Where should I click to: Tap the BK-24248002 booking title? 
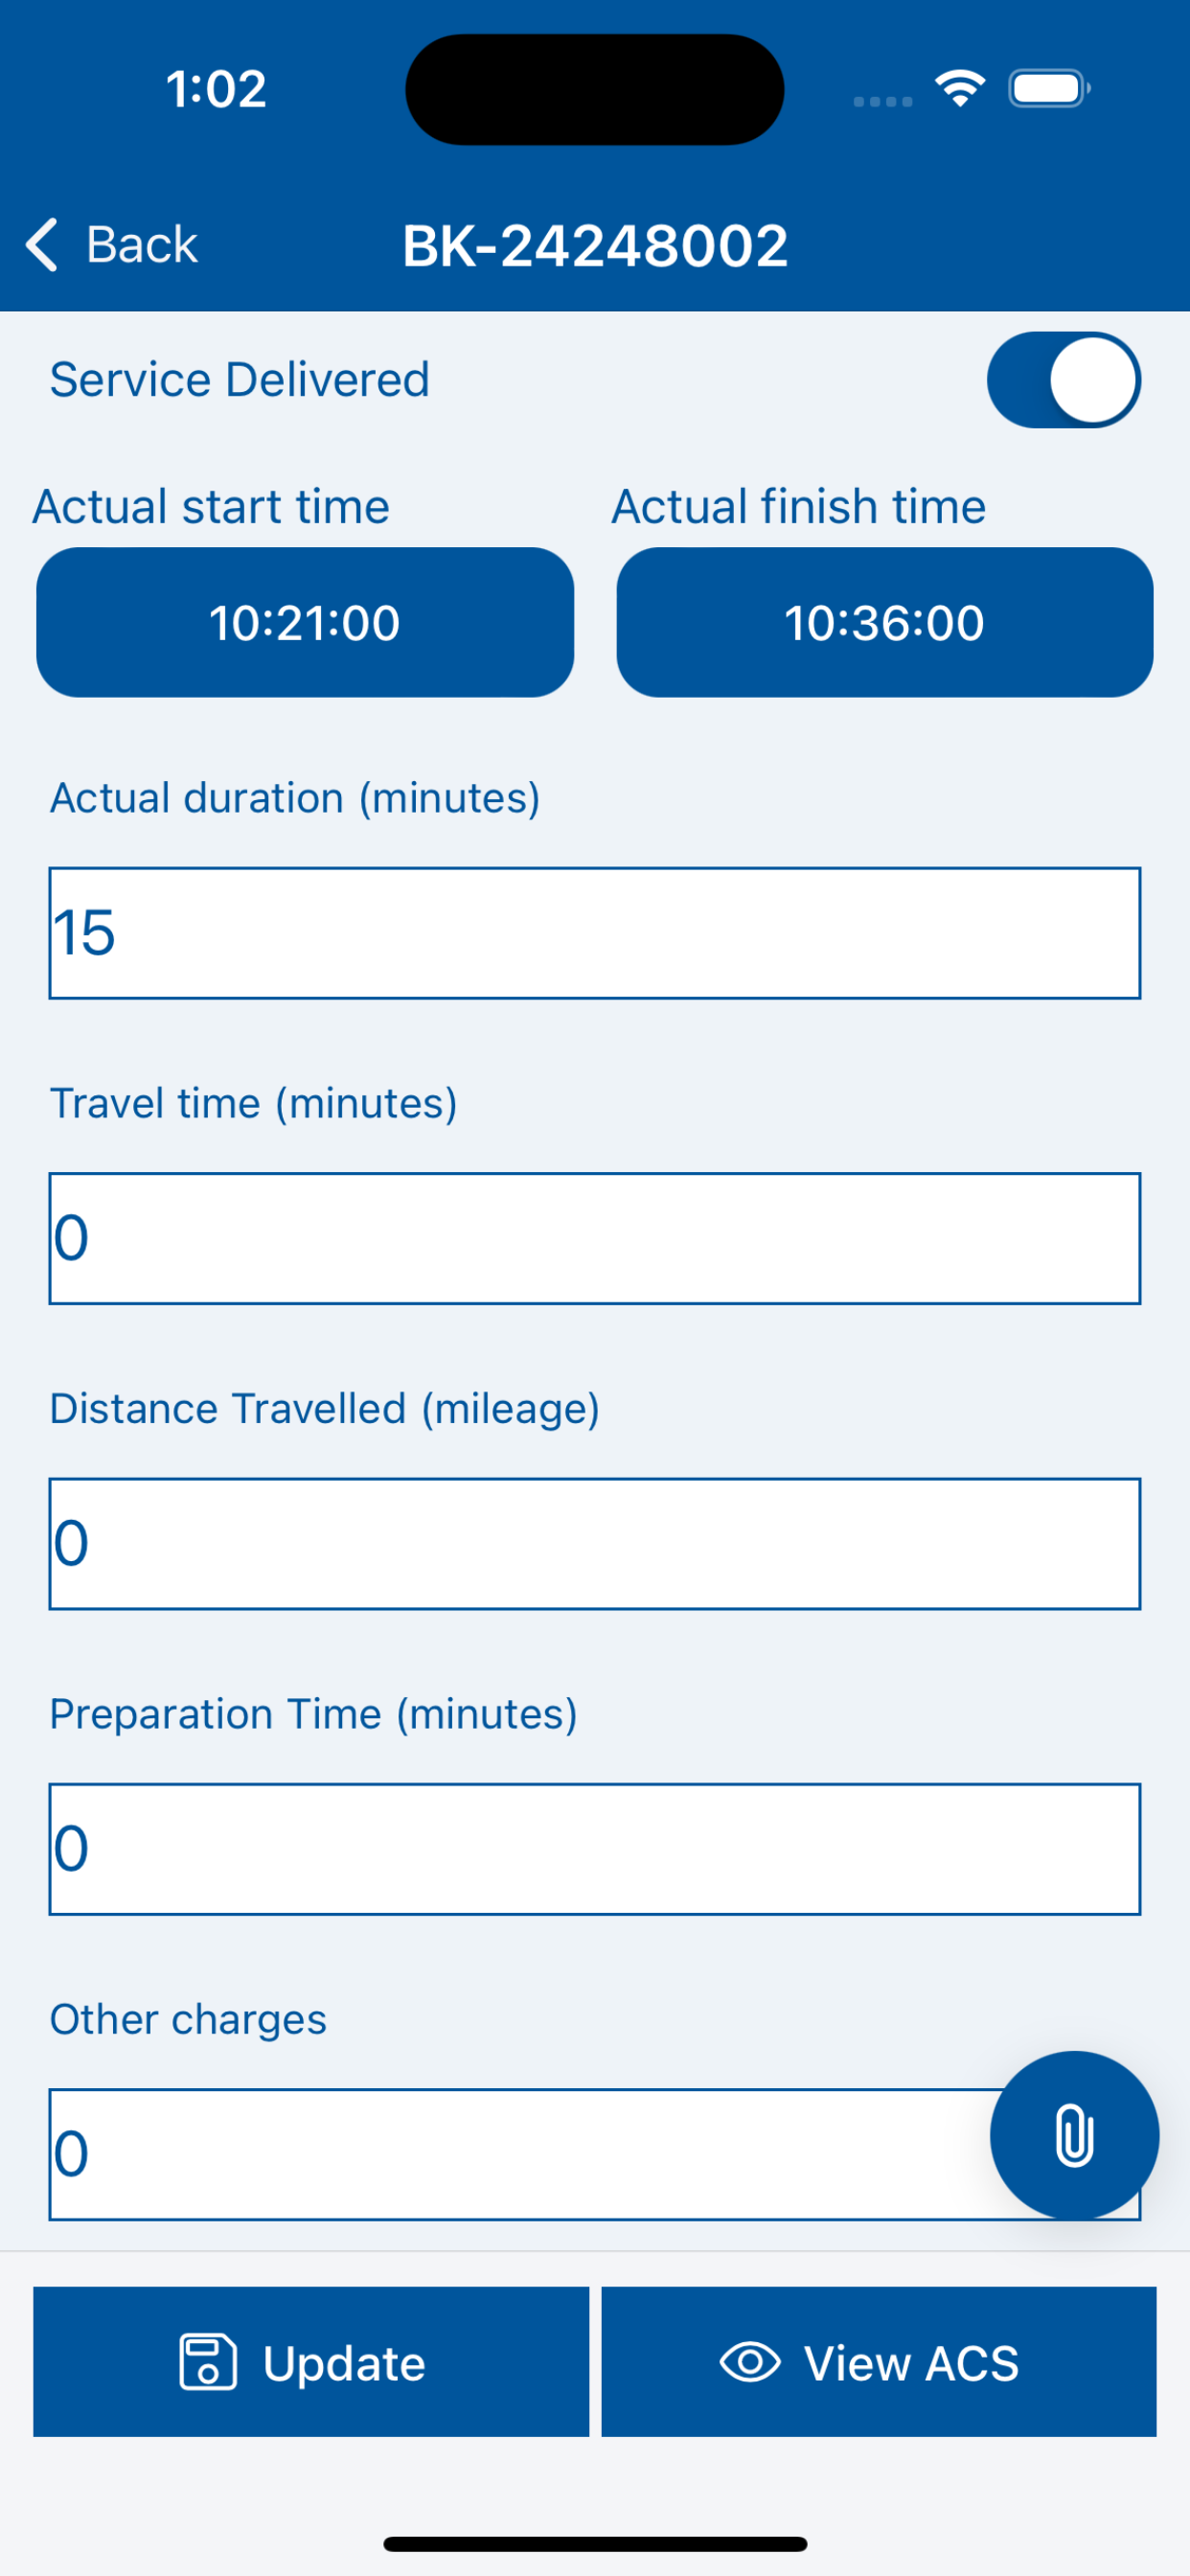click(x=595, y=246)
